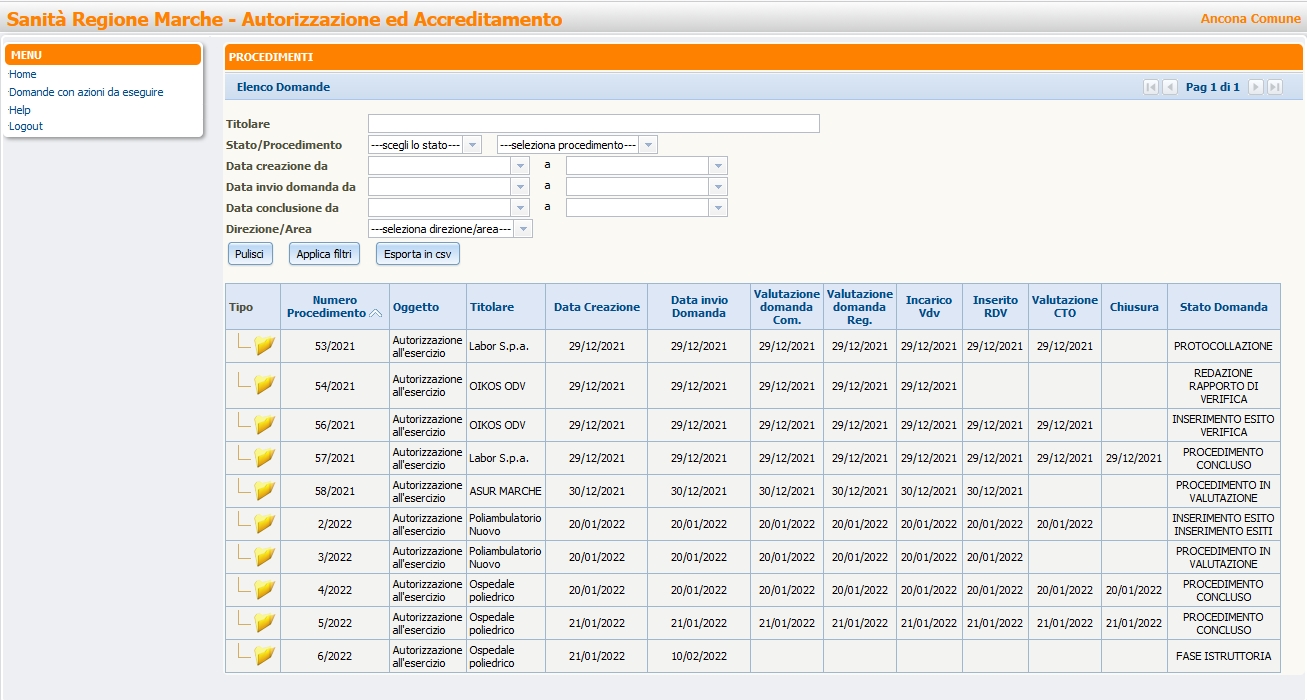Open Home in the menu

(22, 74)
